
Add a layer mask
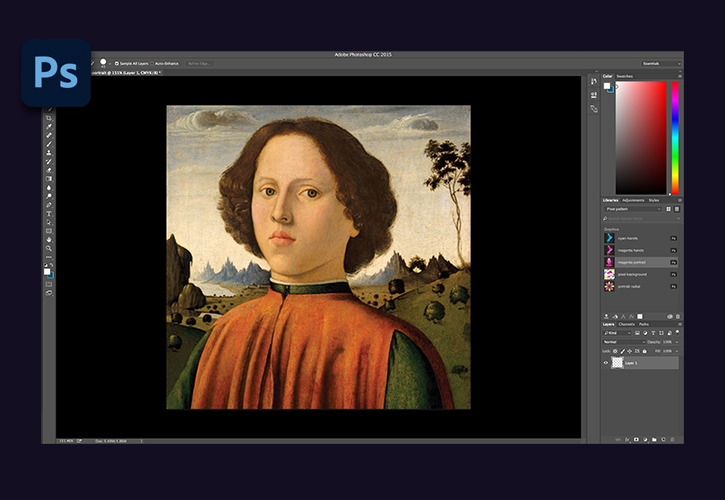pyautogui.click(x=636, y=439)
